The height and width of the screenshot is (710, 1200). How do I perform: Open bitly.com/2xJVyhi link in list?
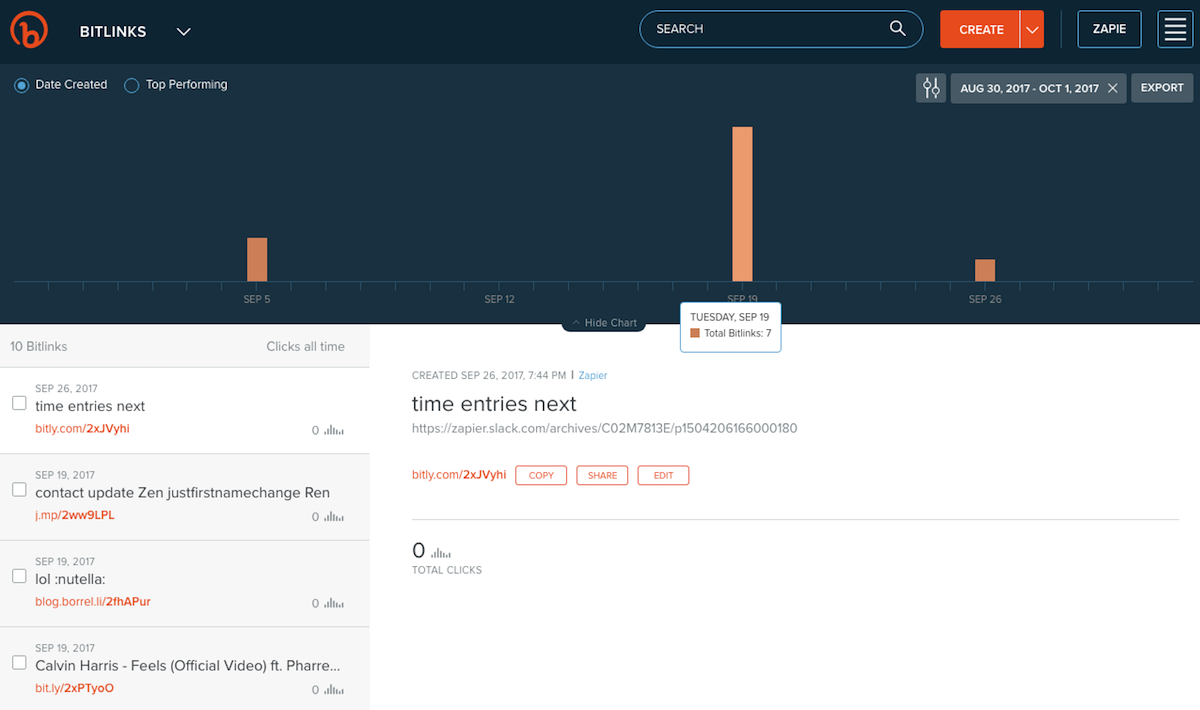tap(82, 428)
